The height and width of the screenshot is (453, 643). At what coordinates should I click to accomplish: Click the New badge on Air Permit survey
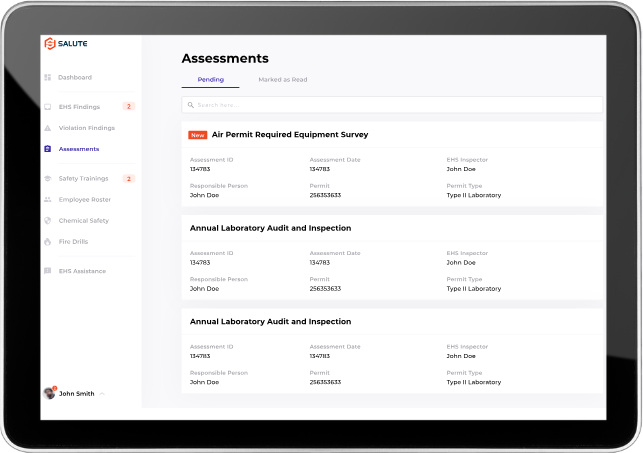point(198,135)
